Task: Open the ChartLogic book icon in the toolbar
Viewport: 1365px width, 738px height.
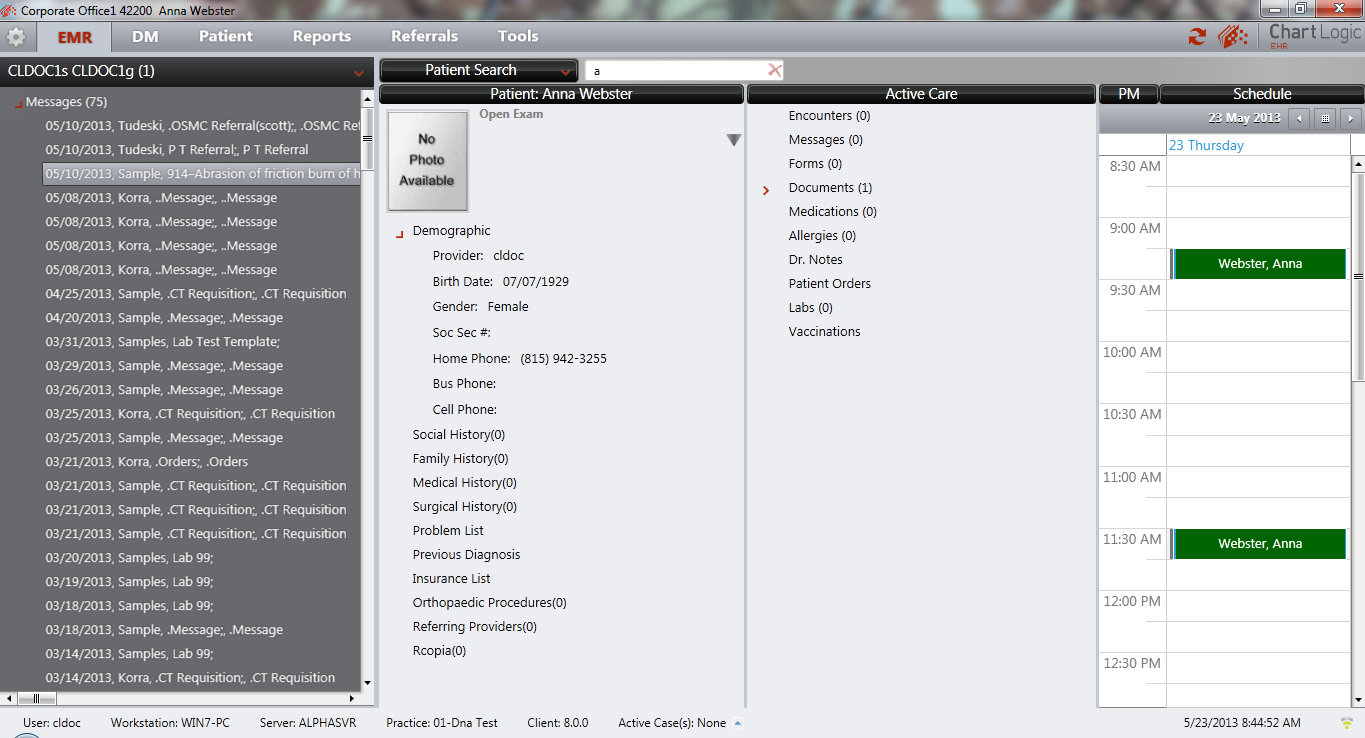Action: [x=1233, y=36]
